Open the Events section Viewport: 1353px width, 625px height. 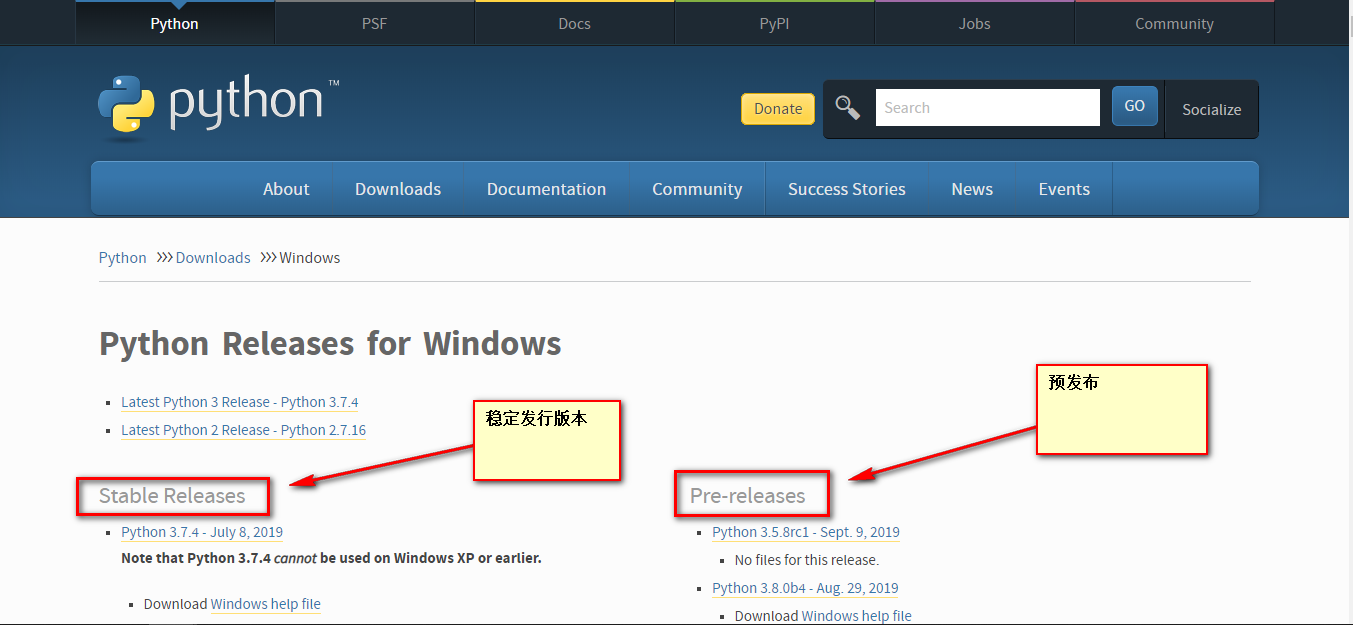(1063, 188)
